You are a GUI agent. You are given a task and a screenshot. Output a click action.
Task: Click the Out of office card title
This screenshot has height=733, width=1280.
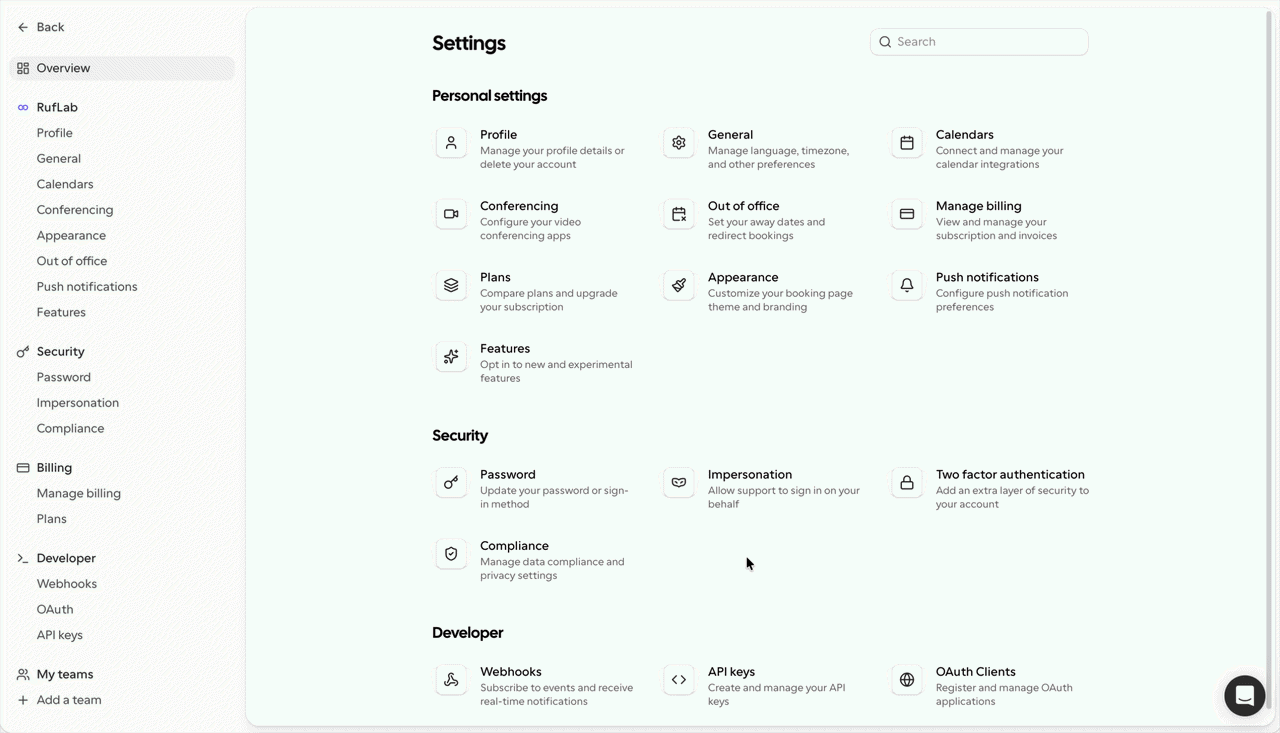pyautogui.click(x=743, y=206)
